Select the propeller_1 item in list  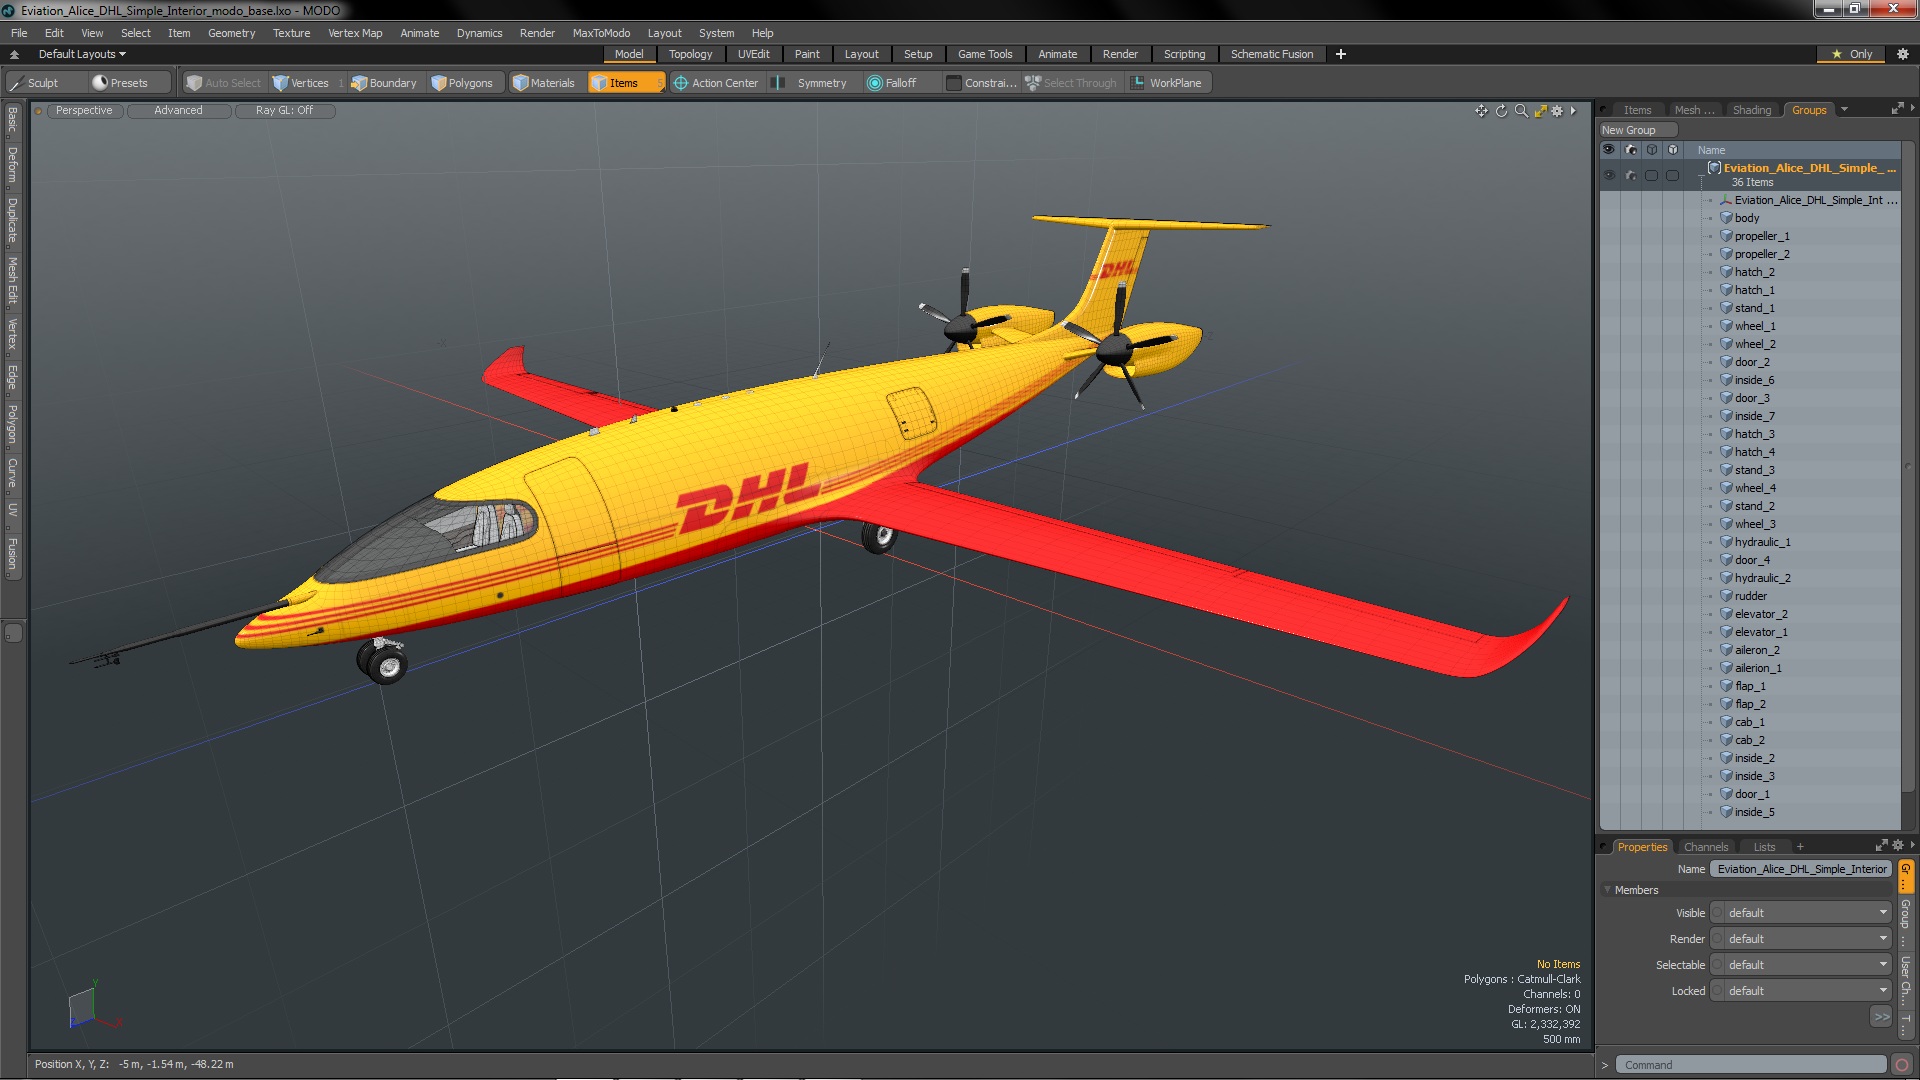1761,236
